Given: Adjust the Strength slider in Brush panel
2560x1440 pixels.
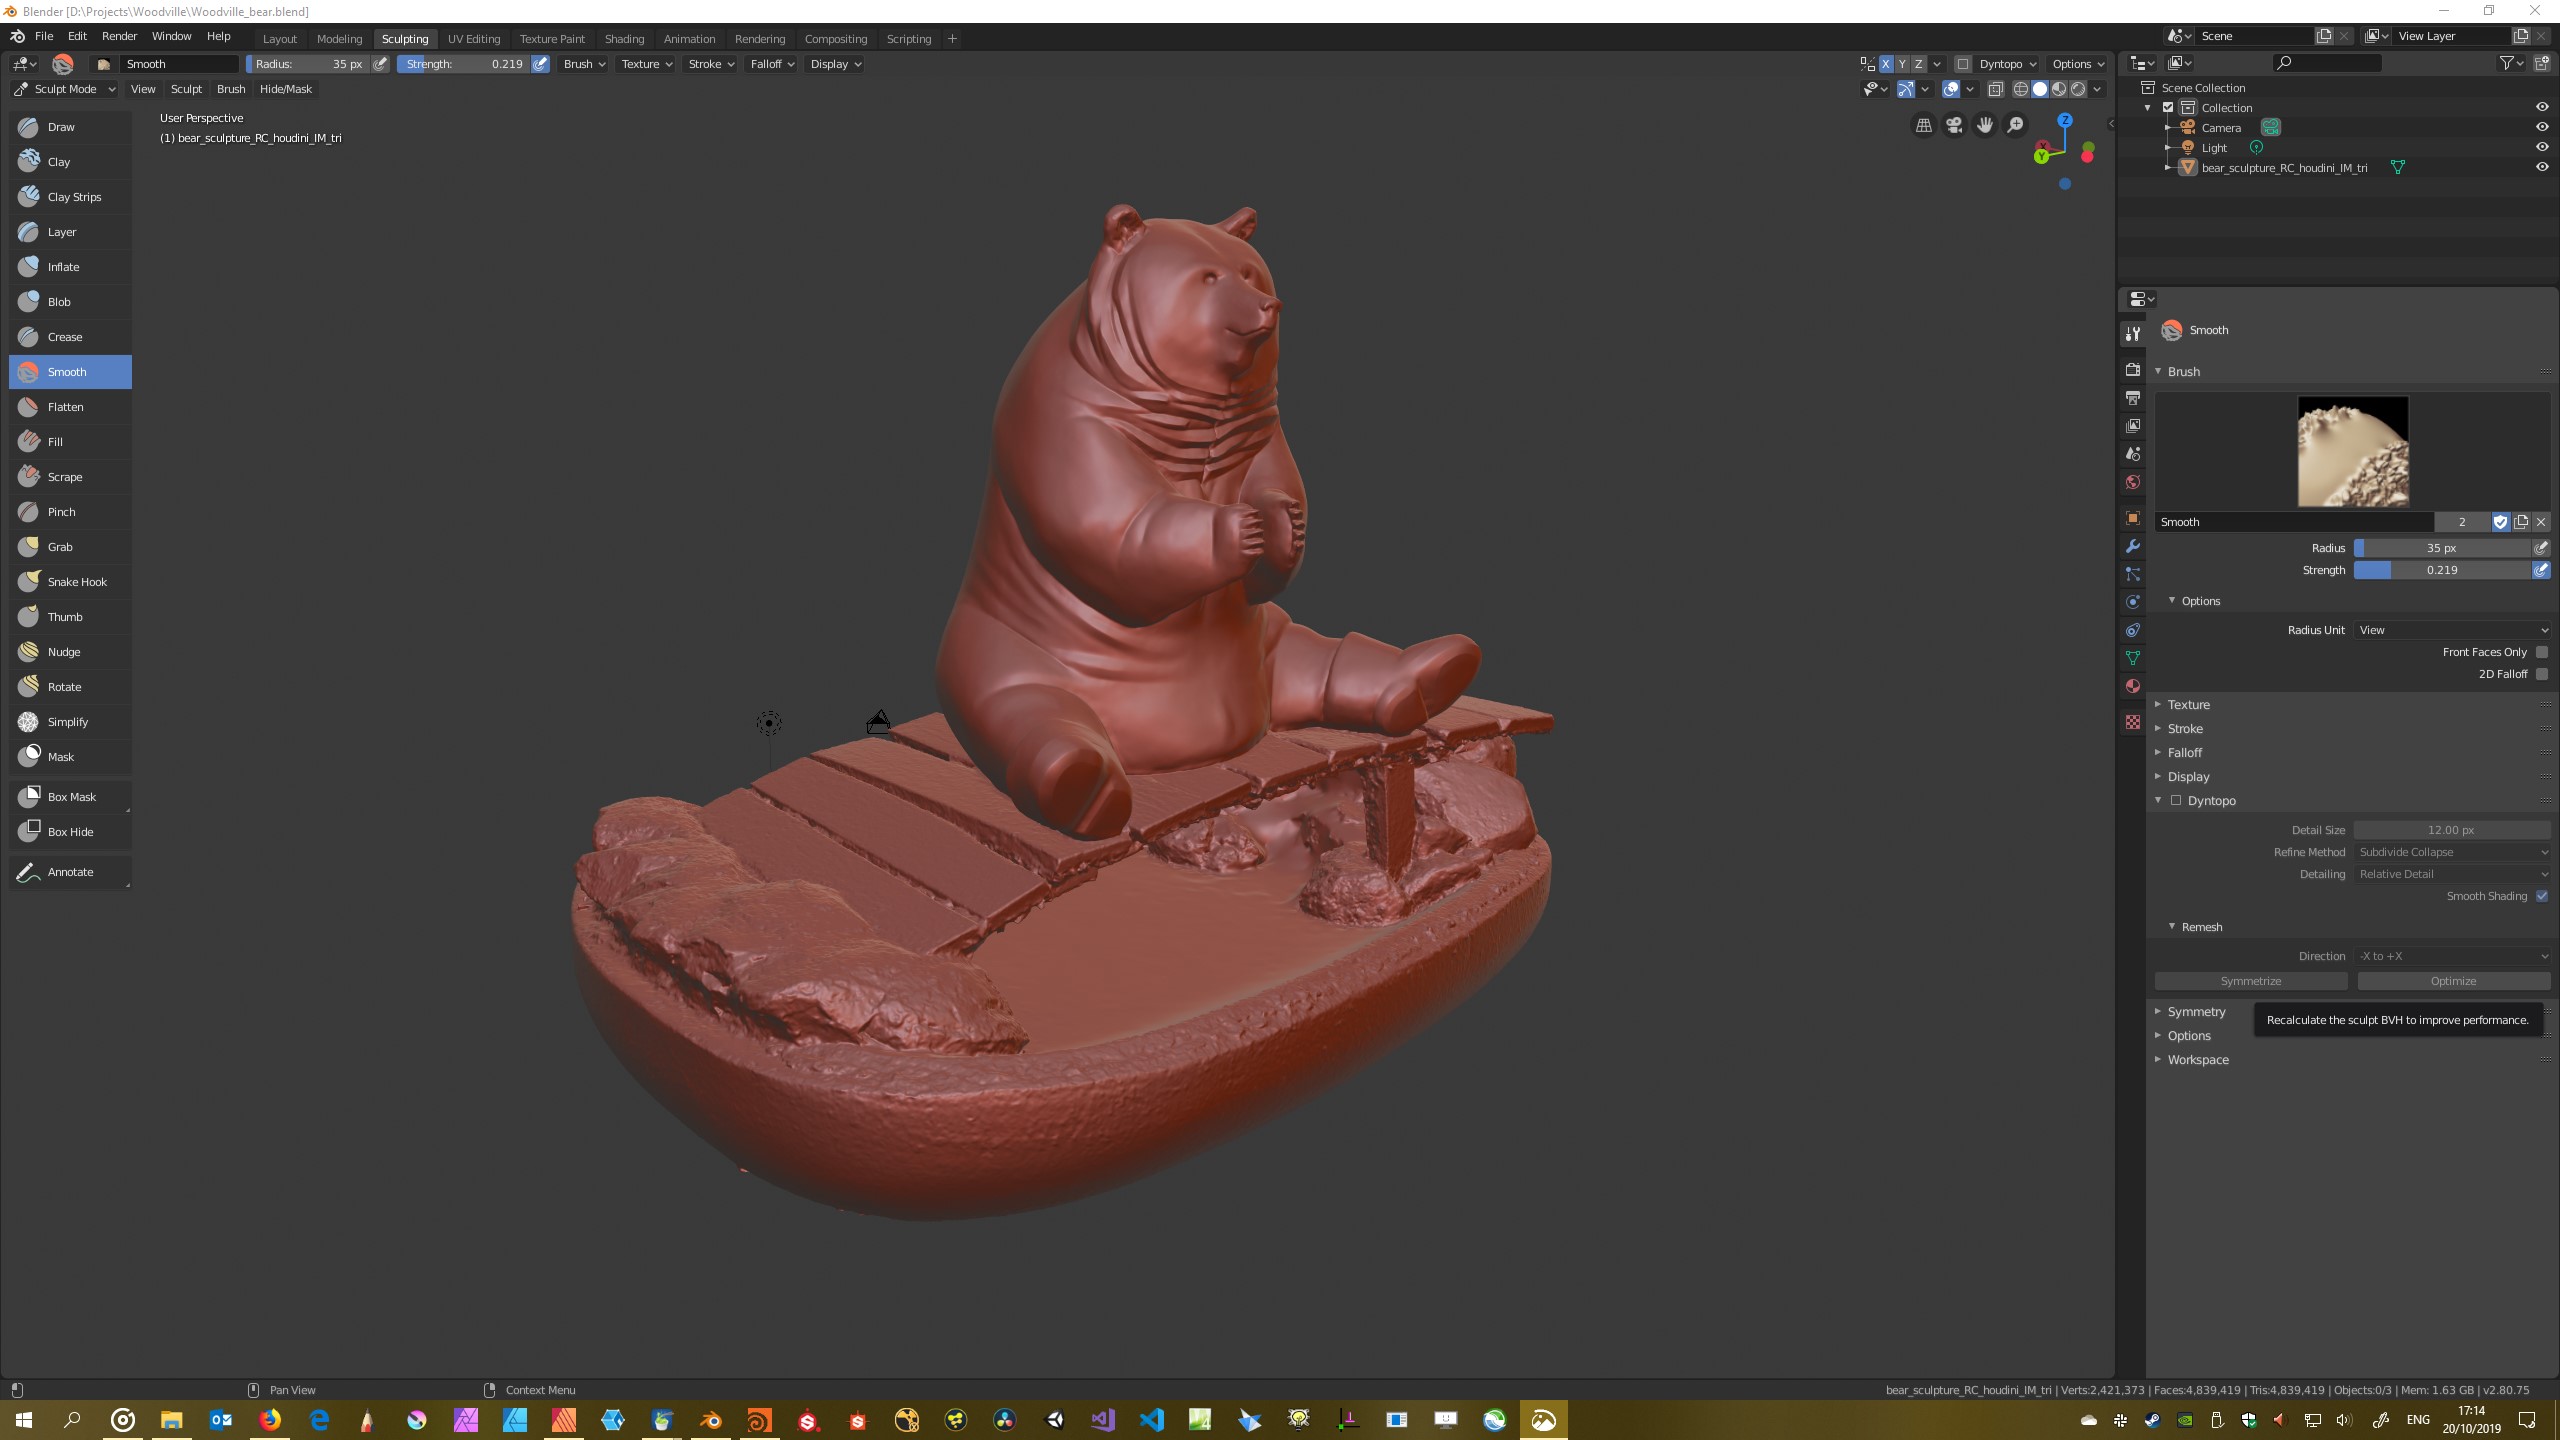Looking at the screenshot, I should pos(2441,570).
